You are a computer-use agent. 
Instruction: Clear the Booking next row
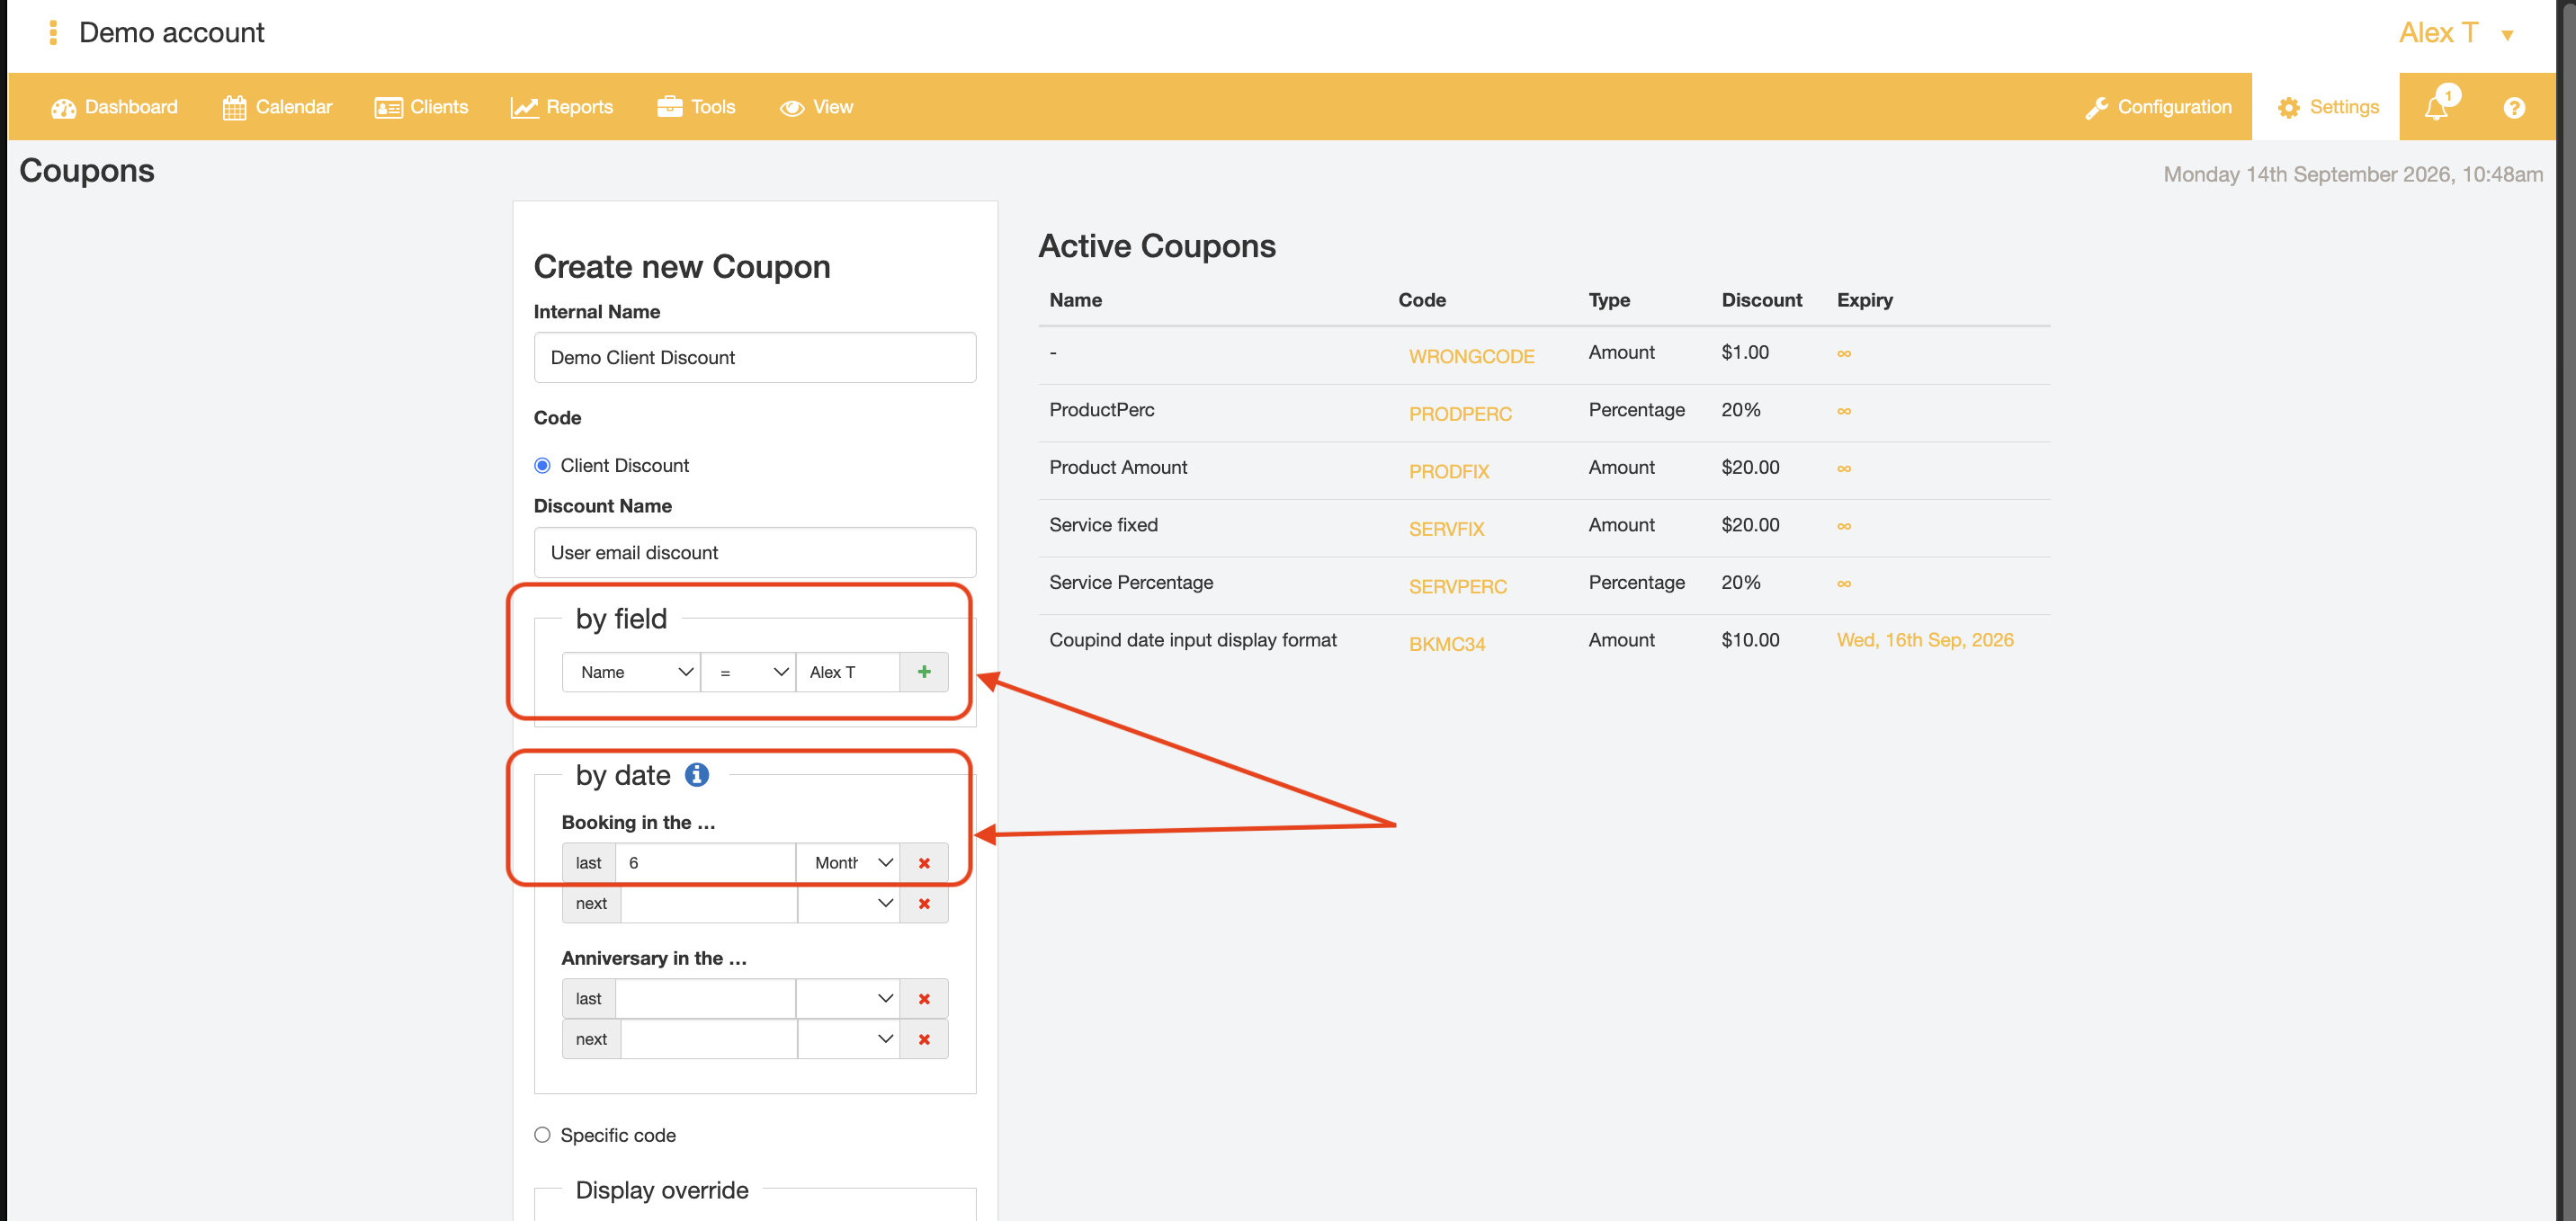[924, 904]
